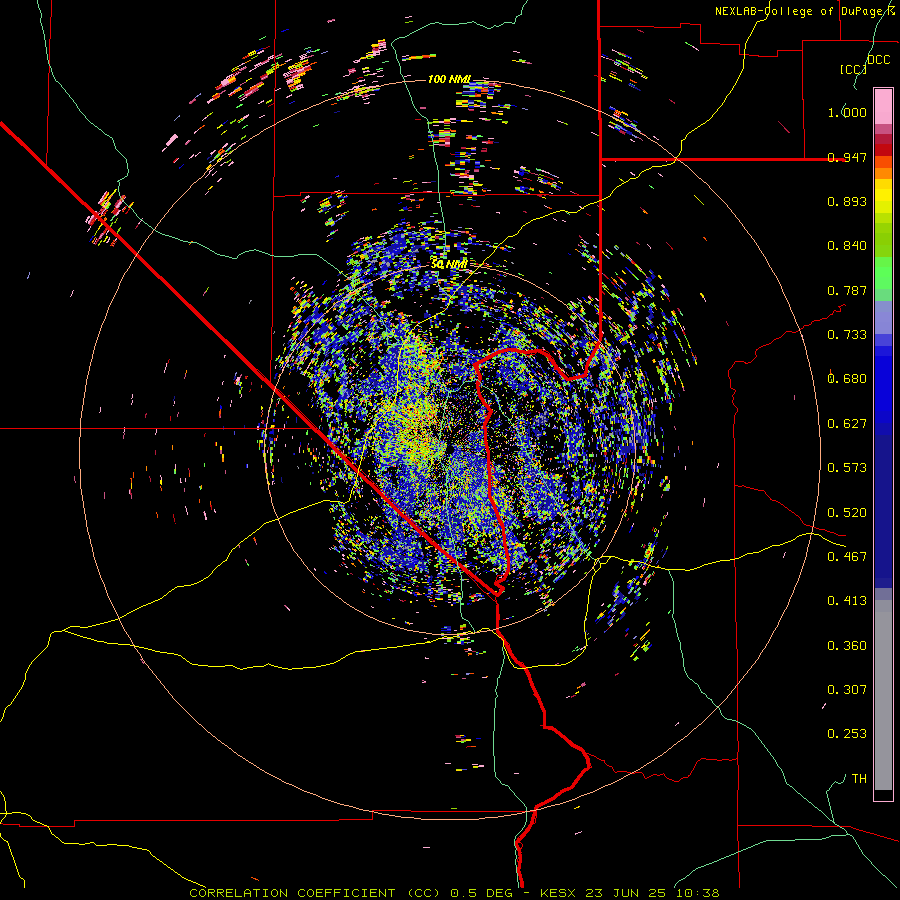Click the 0.520 legend value
The width and height of the screenshot is (900, 900).
847,513
